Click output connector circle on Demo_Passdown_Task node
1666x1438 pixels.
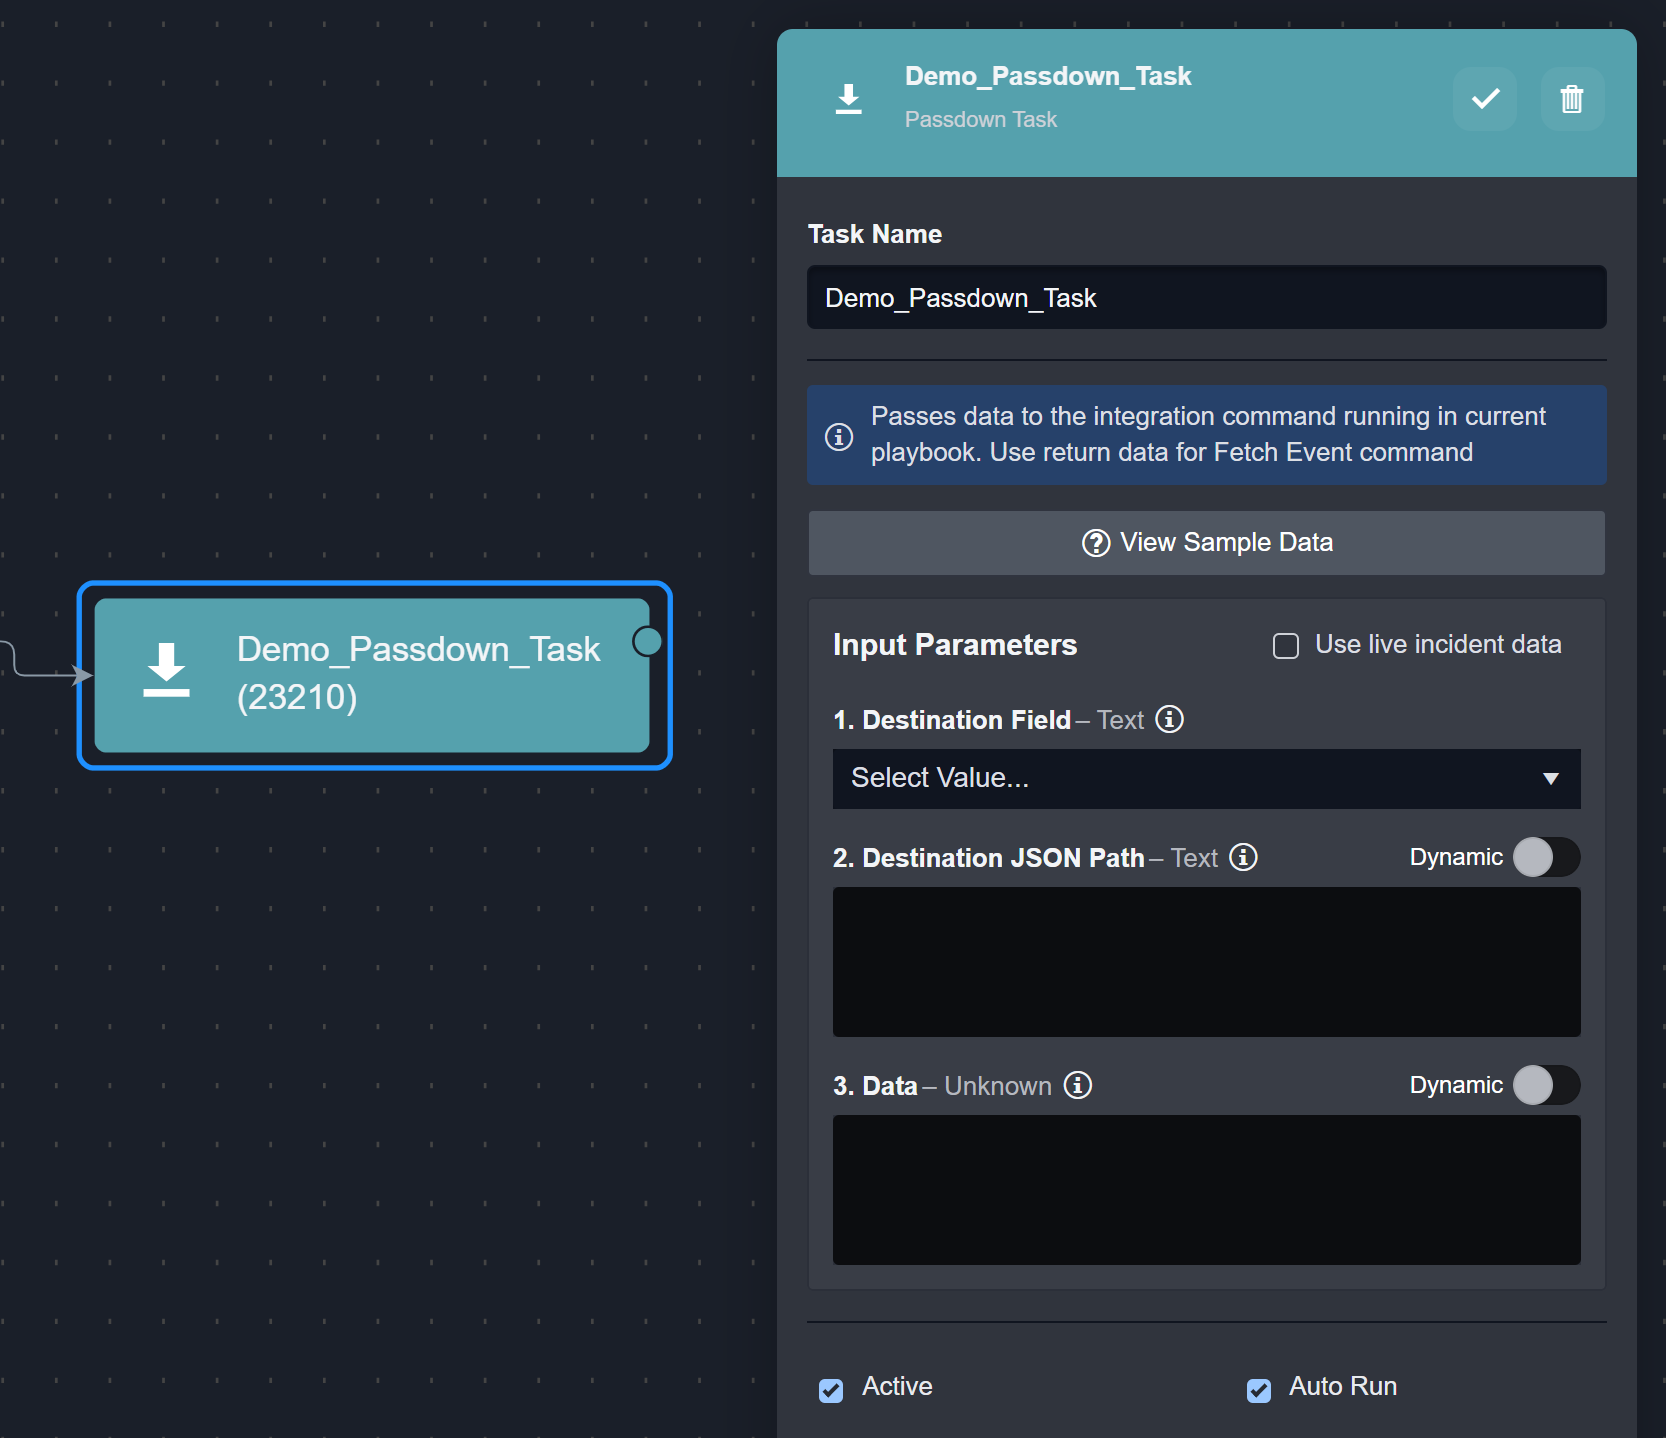(648, 641)
